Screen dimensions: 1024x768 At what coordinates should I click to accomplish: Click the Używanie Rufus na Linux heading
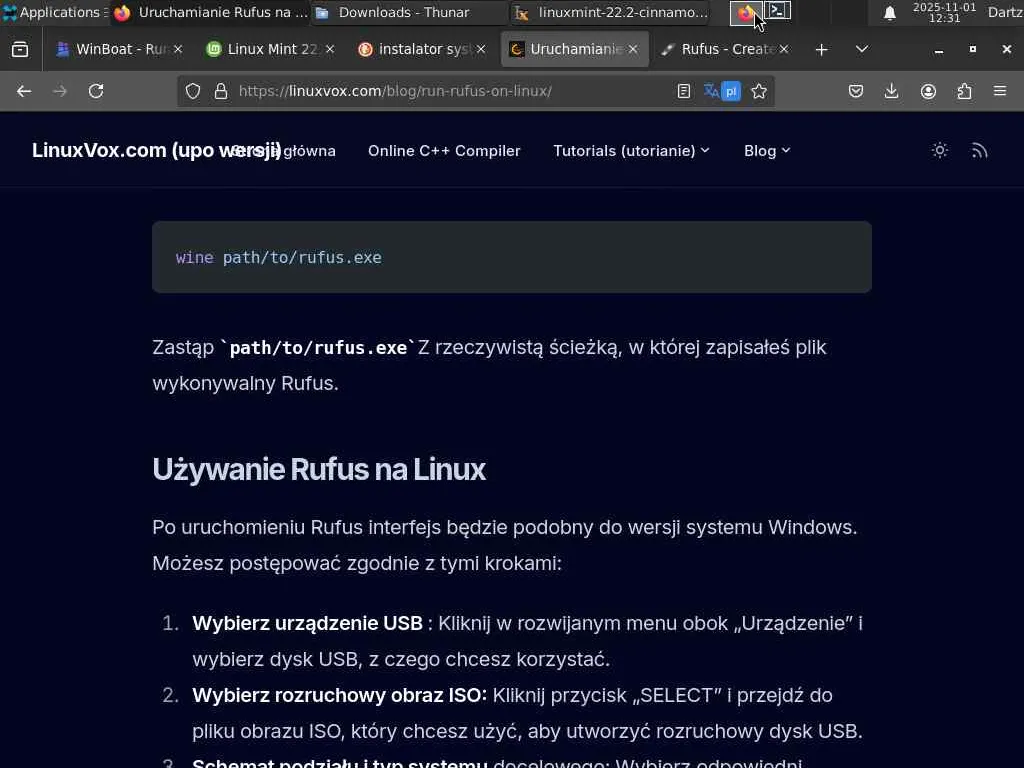pos(319,469)
